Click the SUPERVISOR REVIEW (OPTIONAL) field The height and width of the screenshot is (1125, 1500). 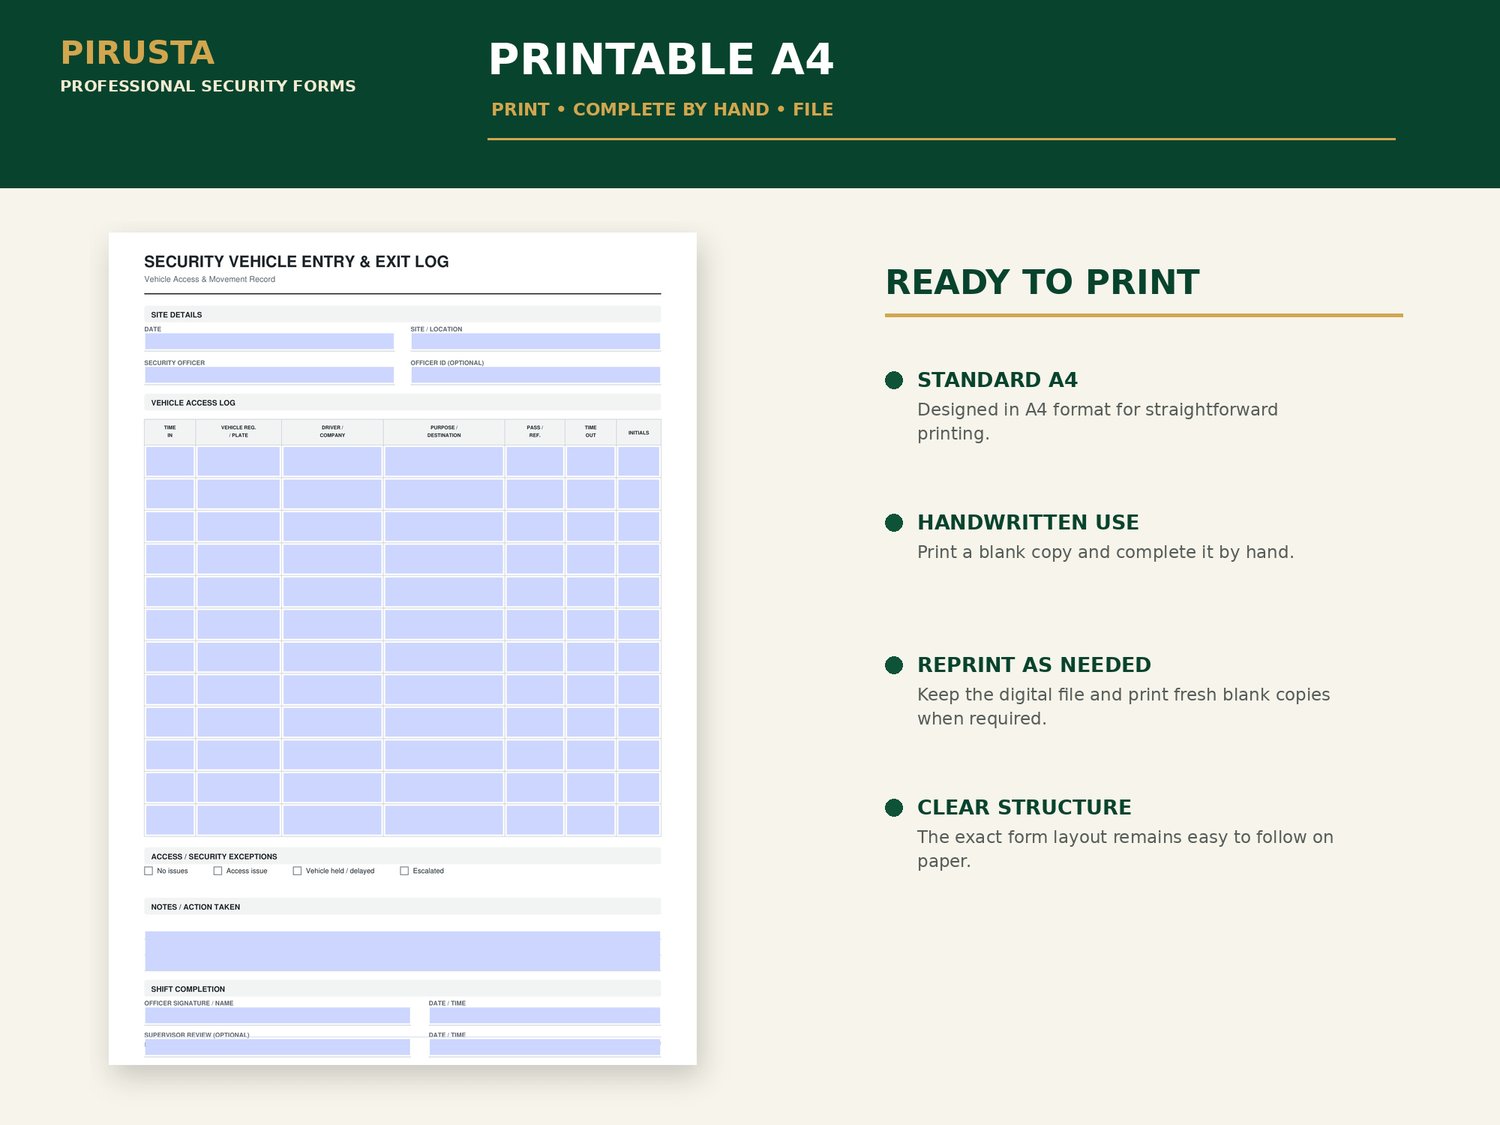(277, 1047)
